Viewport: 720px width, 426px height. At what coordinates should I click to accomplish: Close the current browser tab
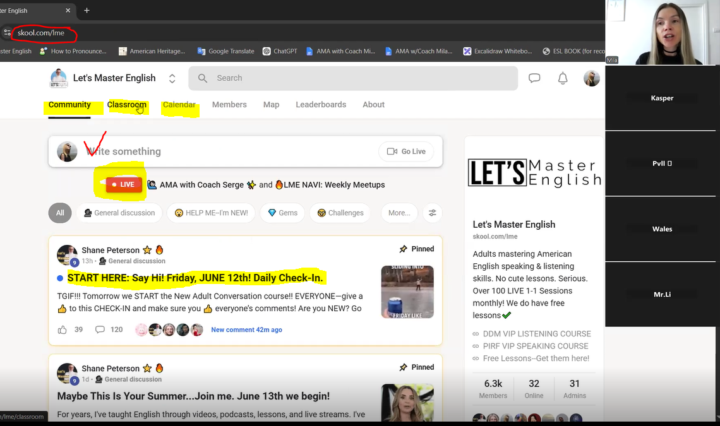click(x=68, y=10)
